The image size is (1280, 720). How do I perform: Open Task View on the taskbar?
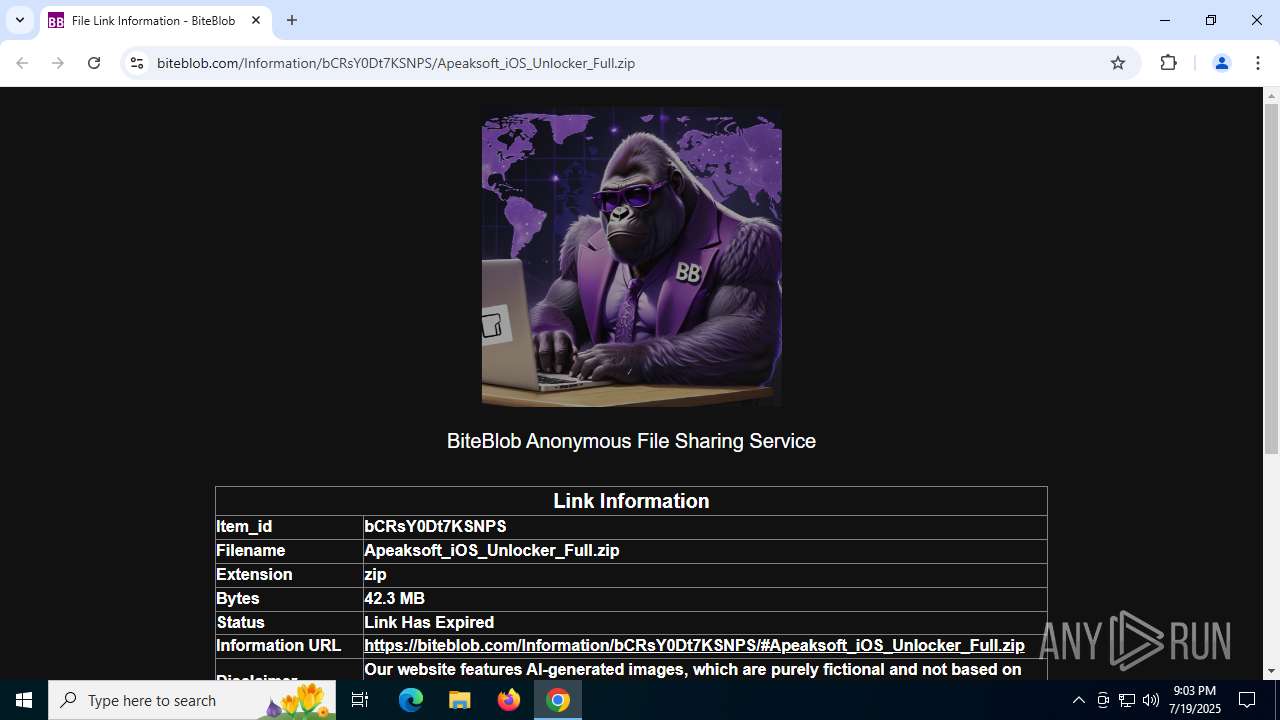pos(360,700)
